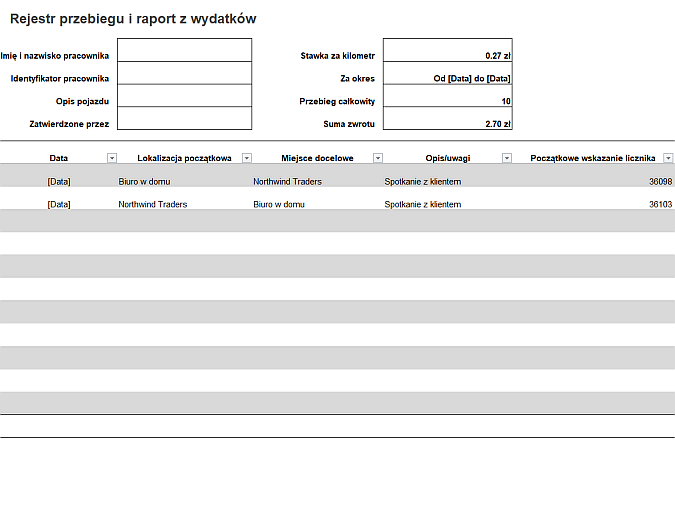Select the Przebieg całkowity value 10
The width and height of the screenshot is (675, 520).
point(448,96)
